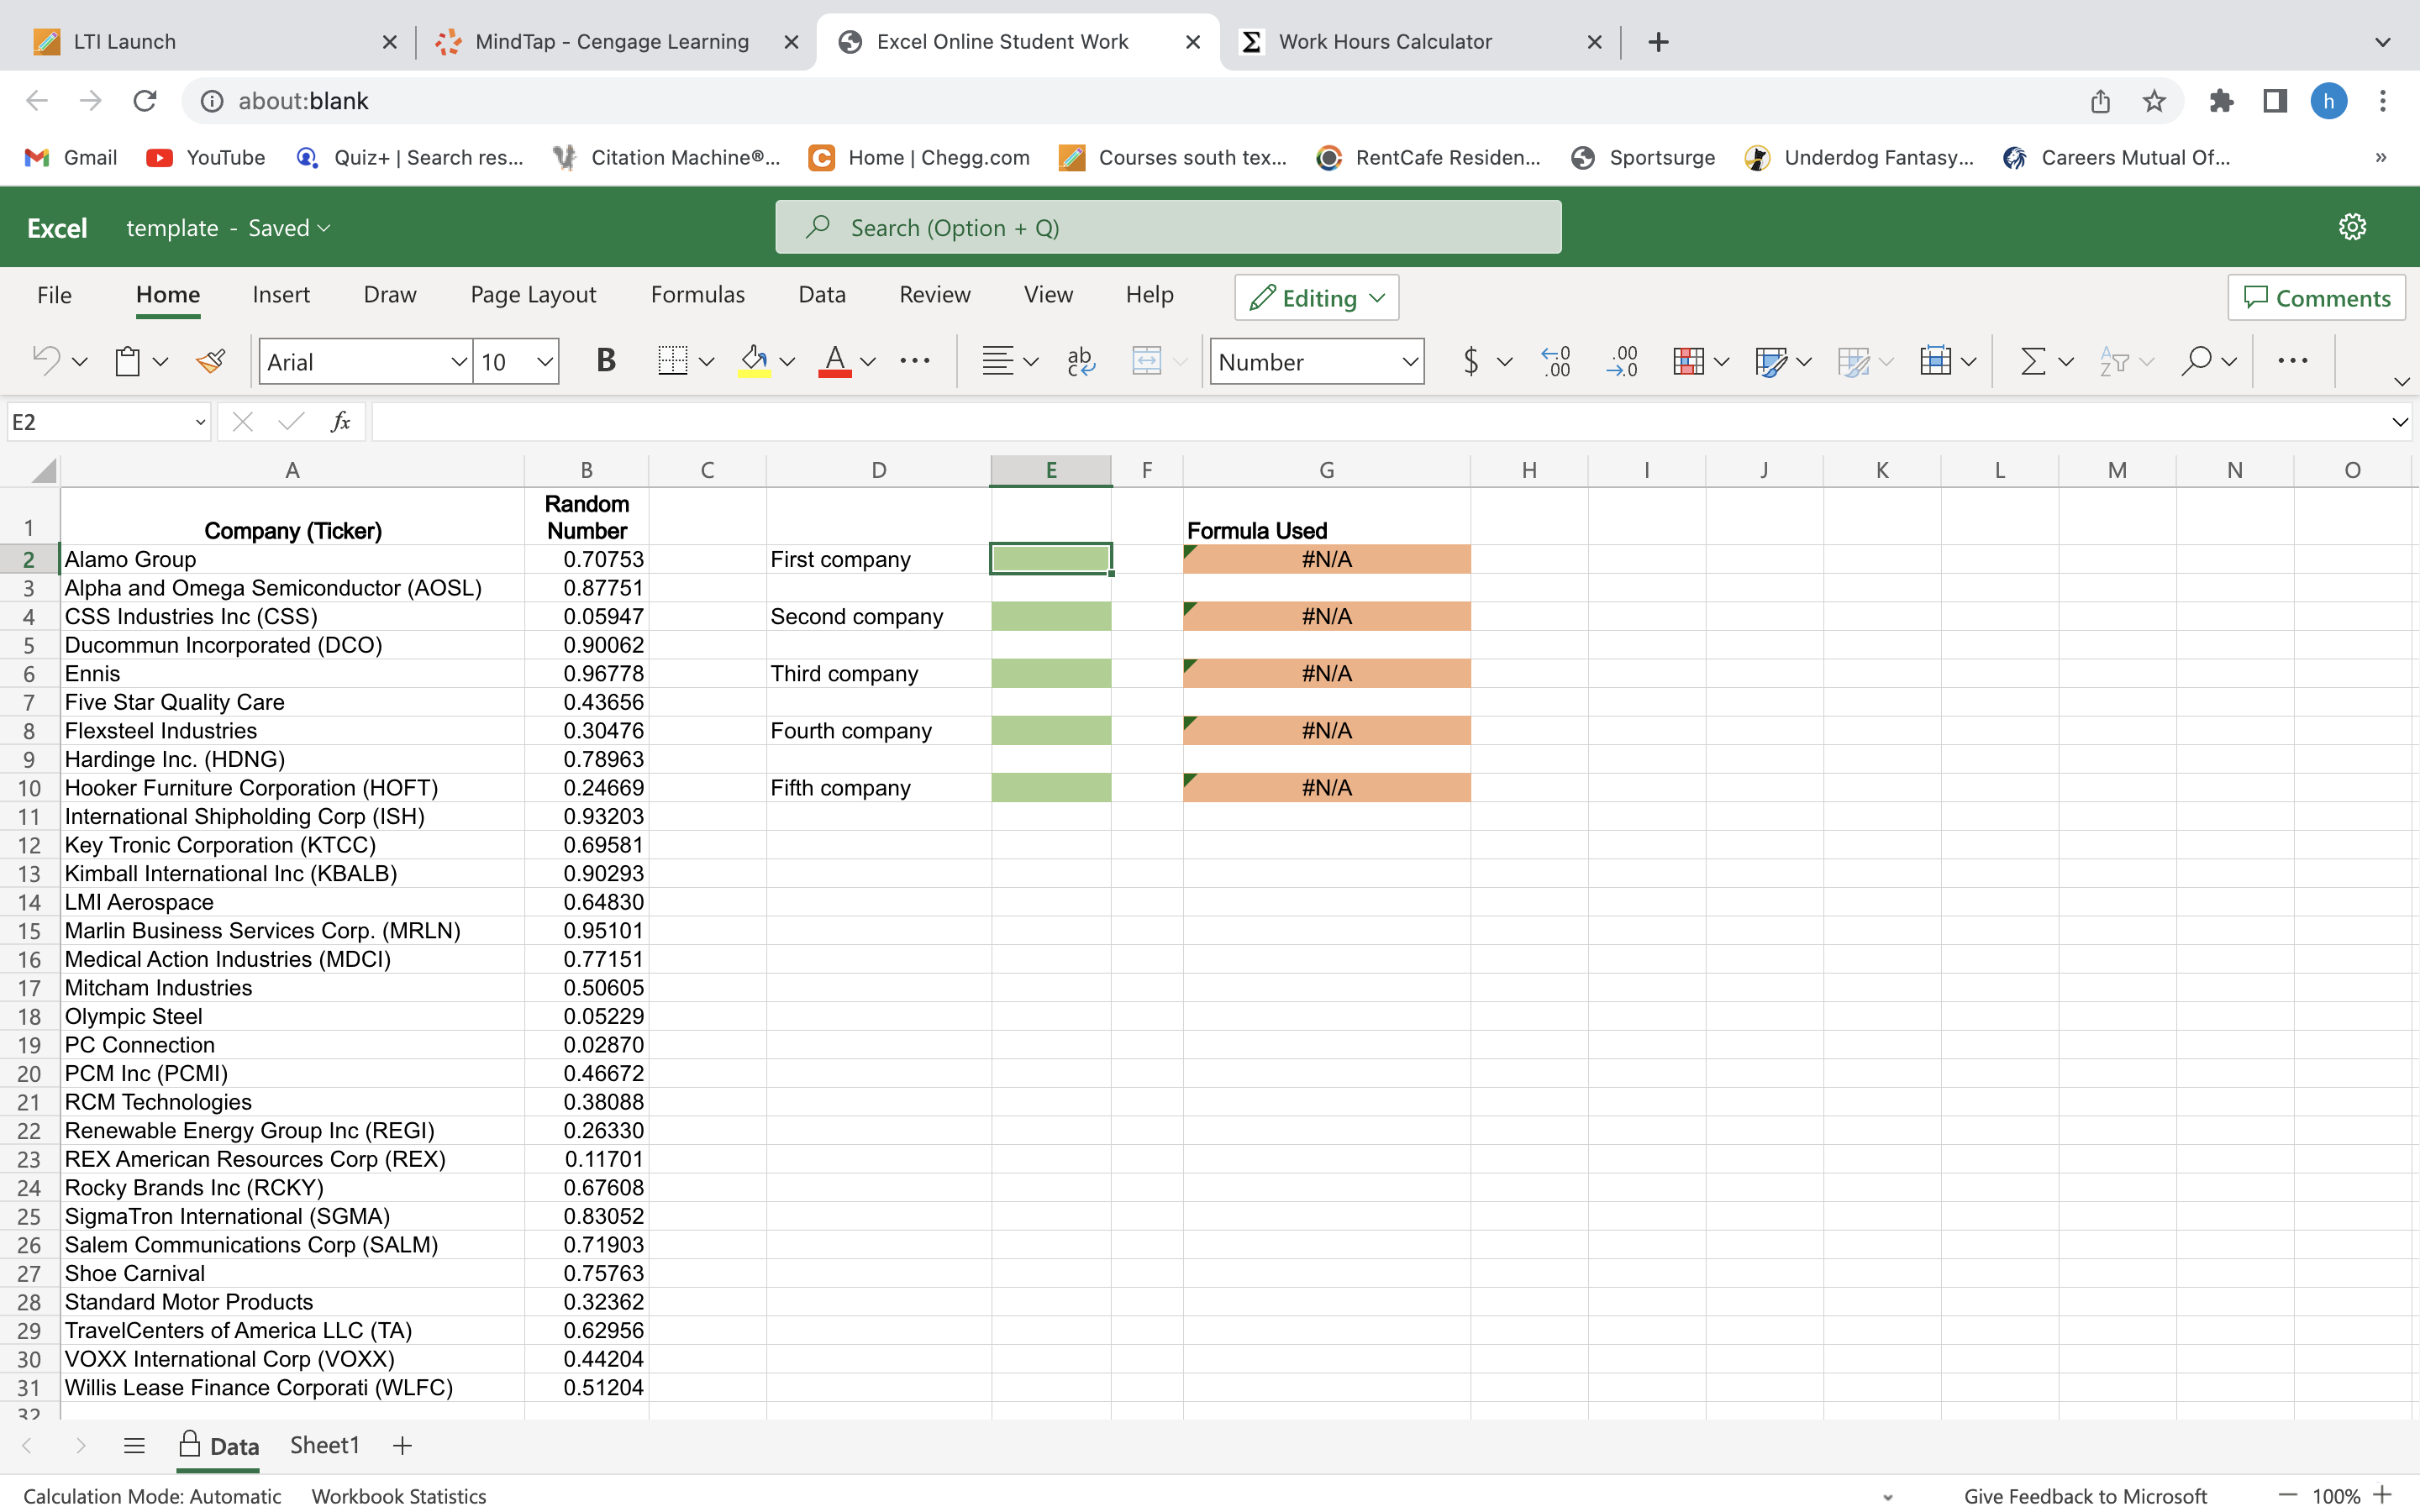Open Excel settings gear icon
2420x1512 pixels.
tap(2352, 227)
